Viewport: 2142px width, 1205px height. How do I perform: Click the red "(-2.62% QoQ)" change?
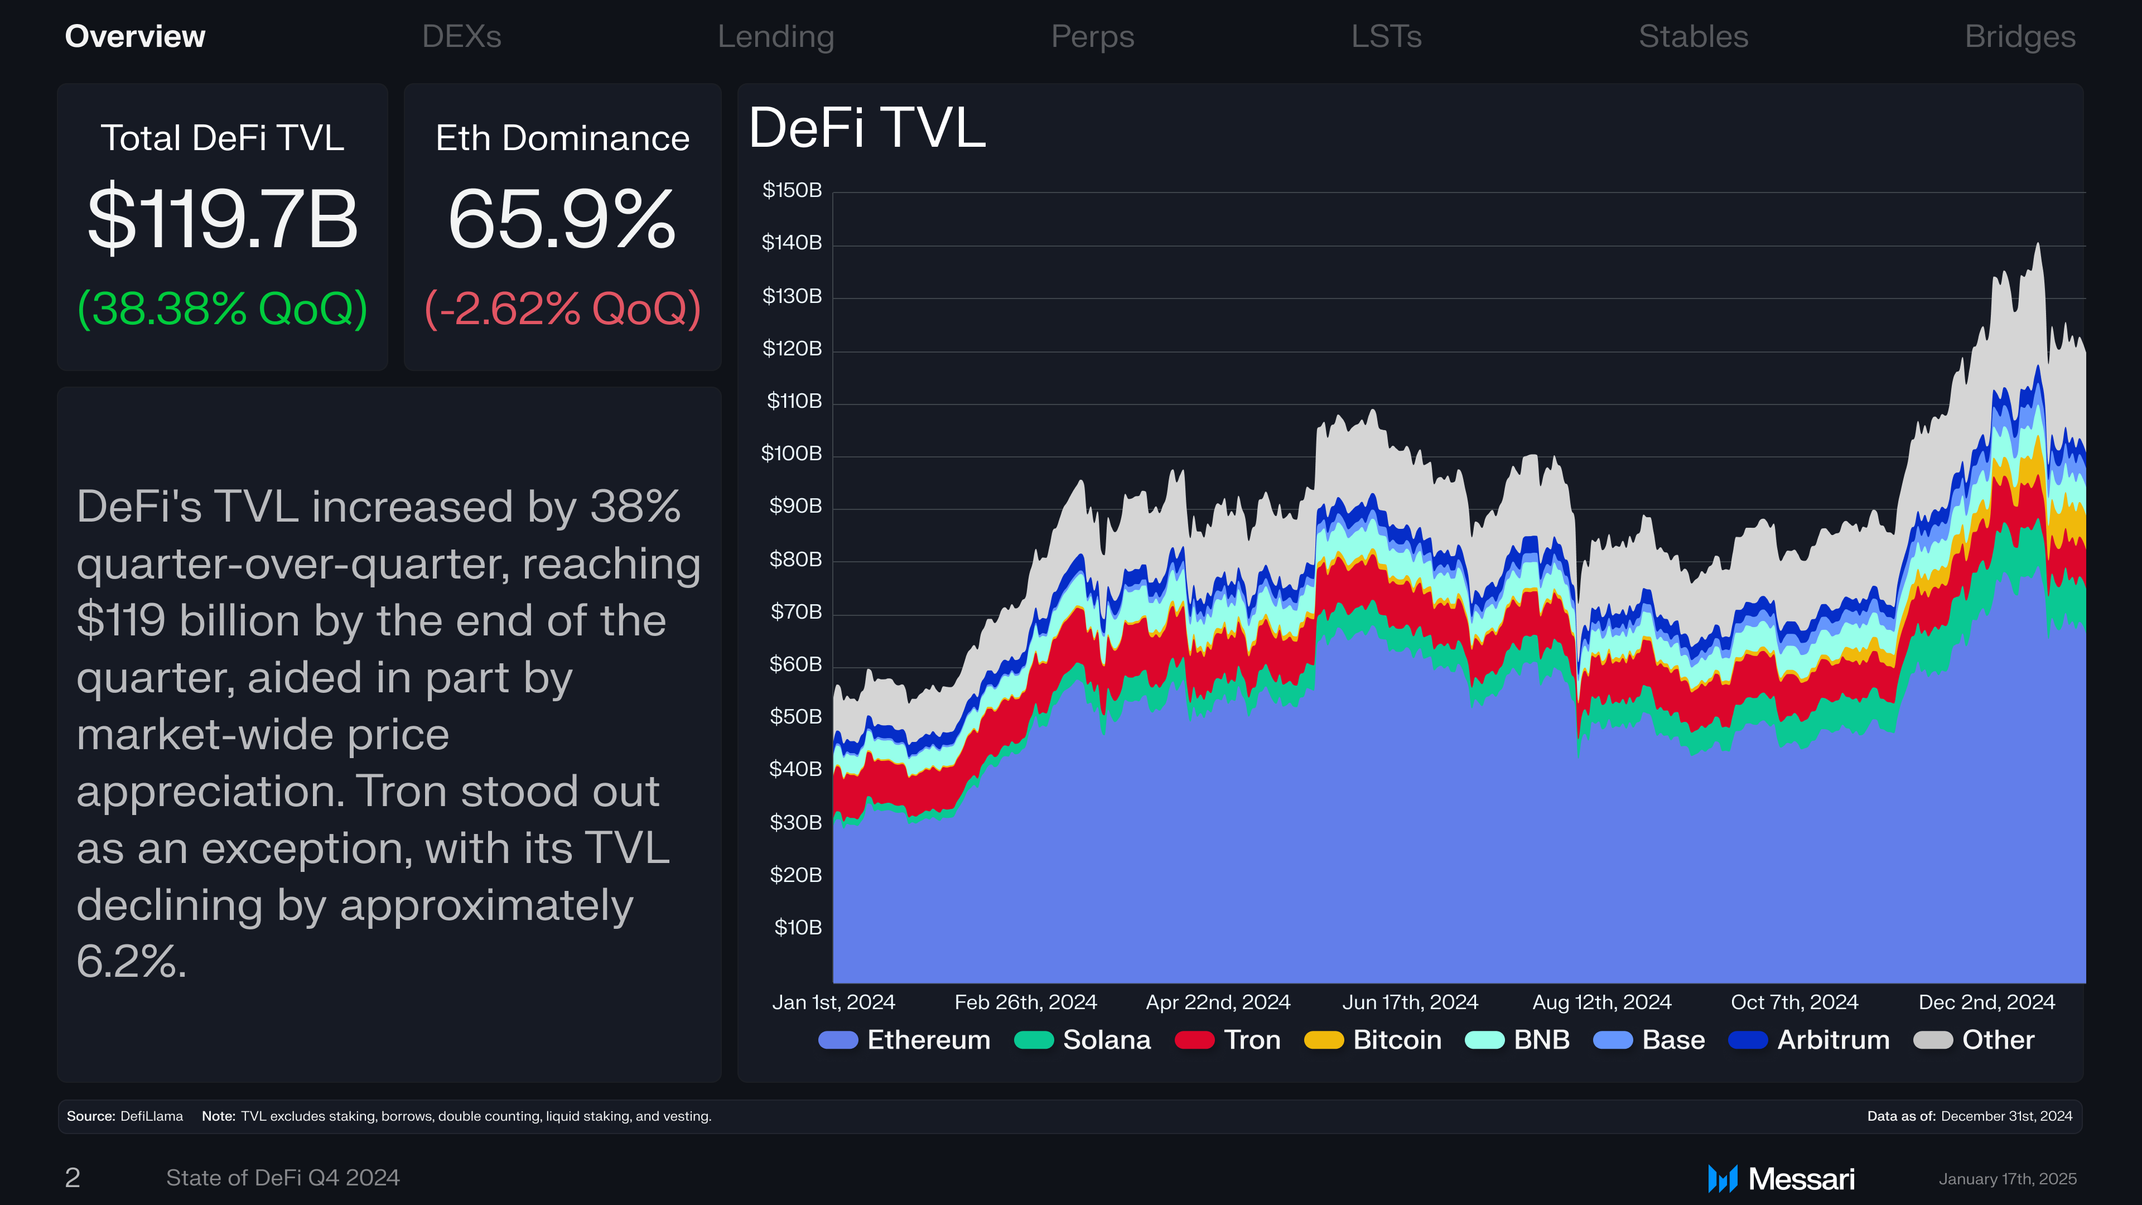pyautogui.click(x=562, y=308)
